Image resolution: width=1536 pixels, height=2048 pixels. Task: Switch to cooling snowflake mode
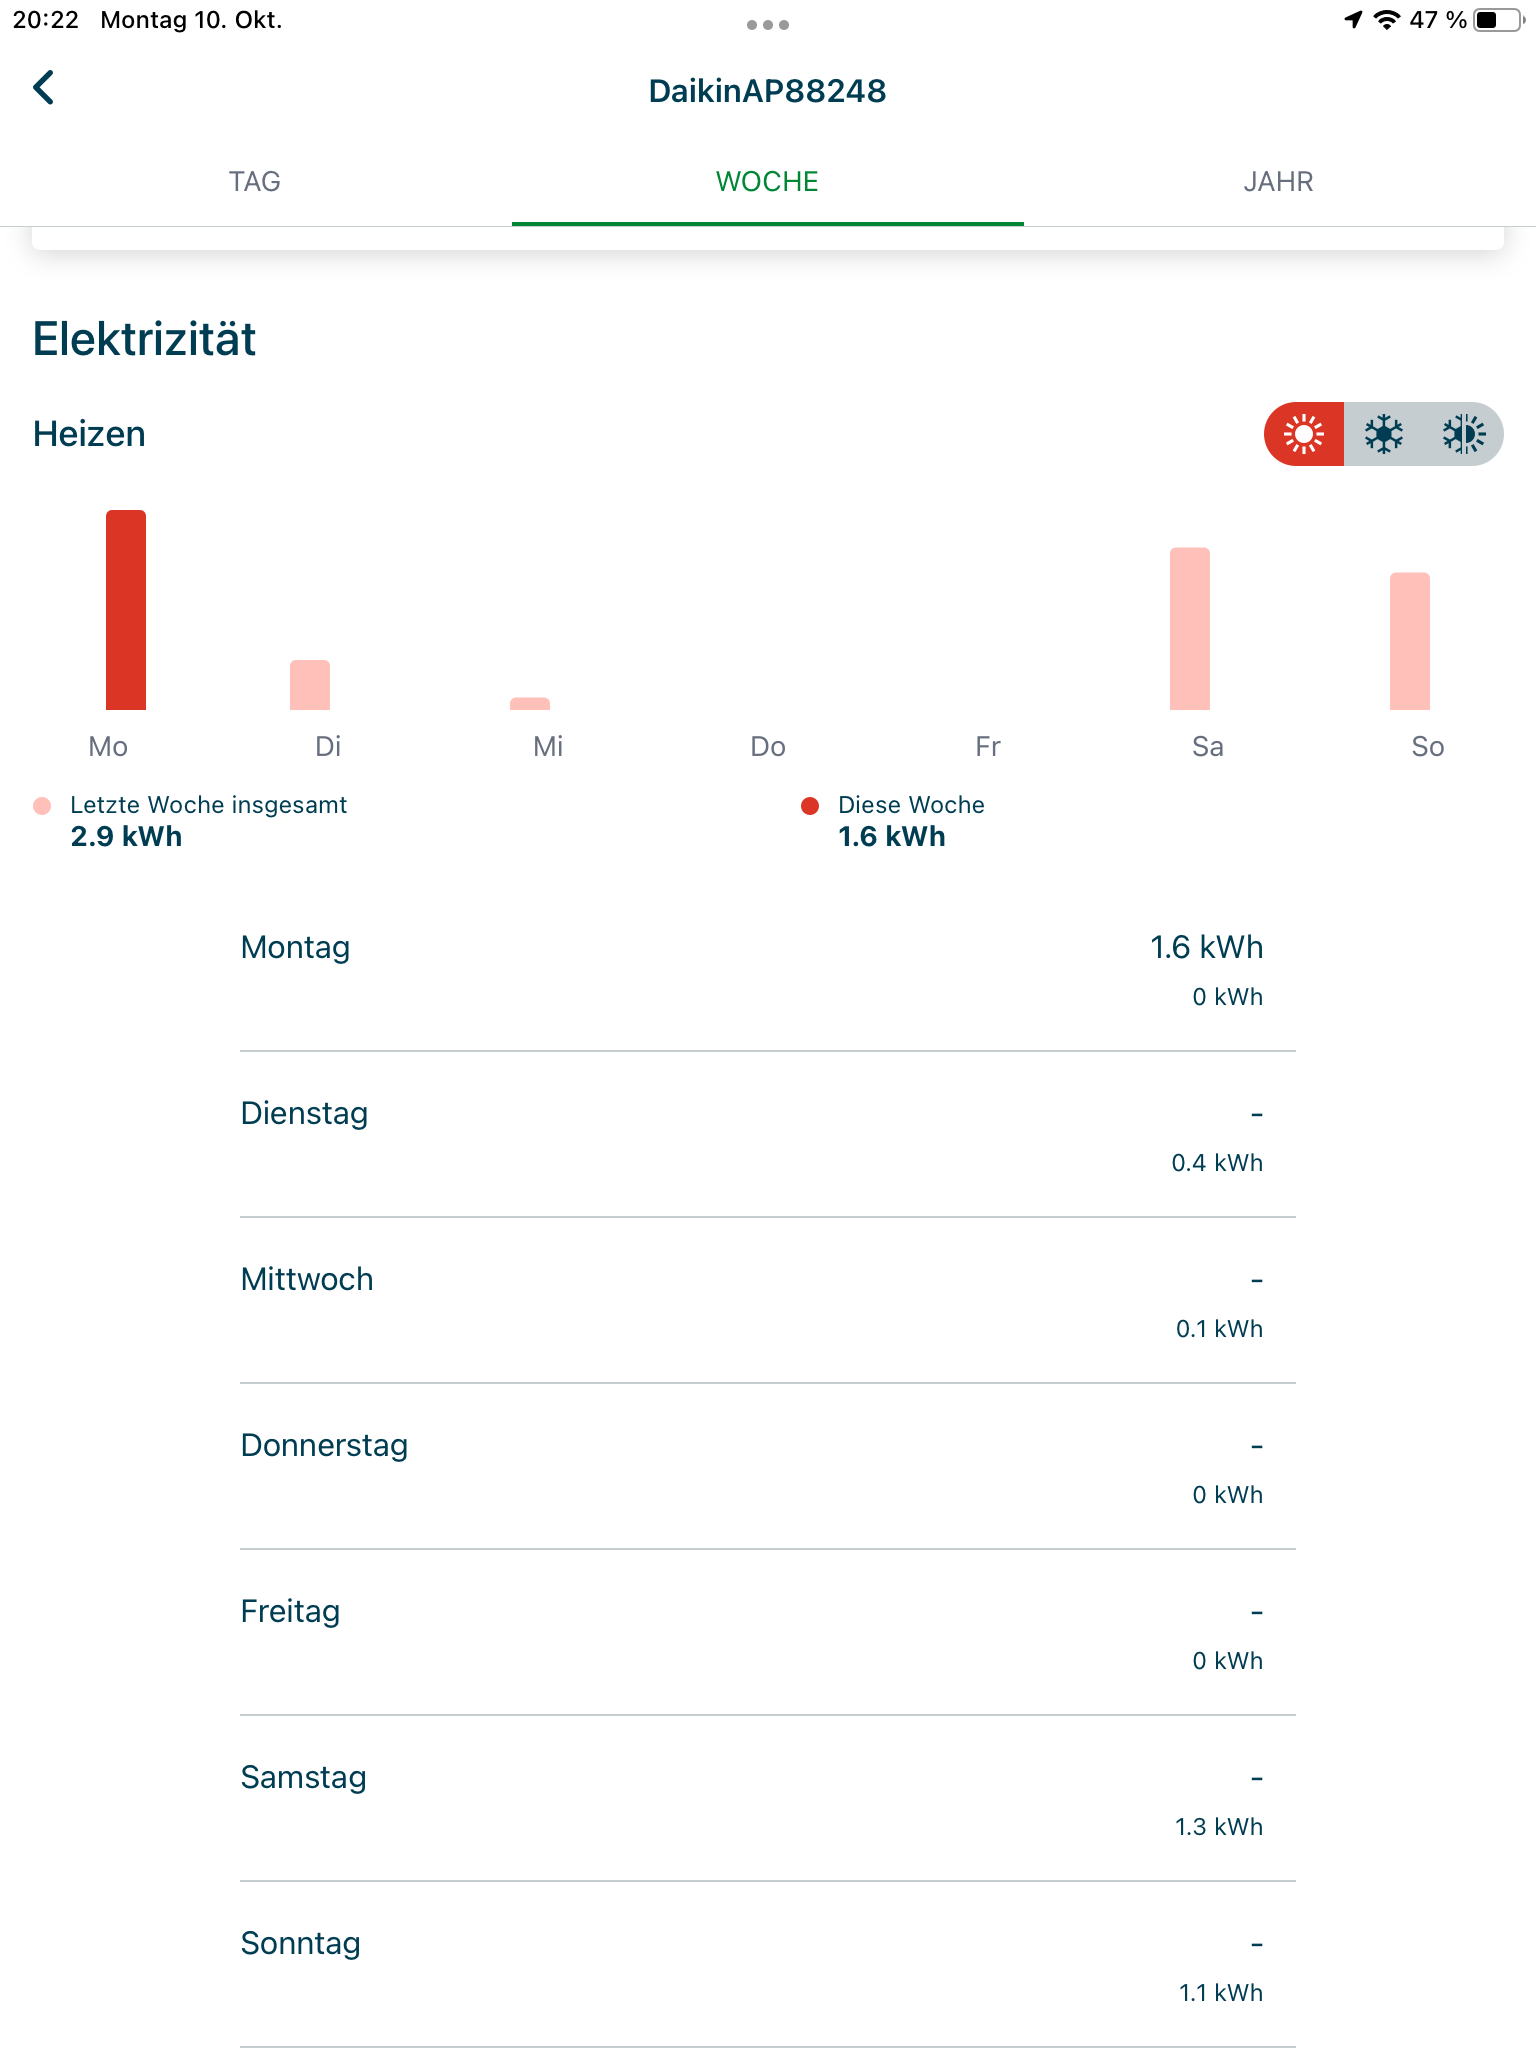[1384, 434]
